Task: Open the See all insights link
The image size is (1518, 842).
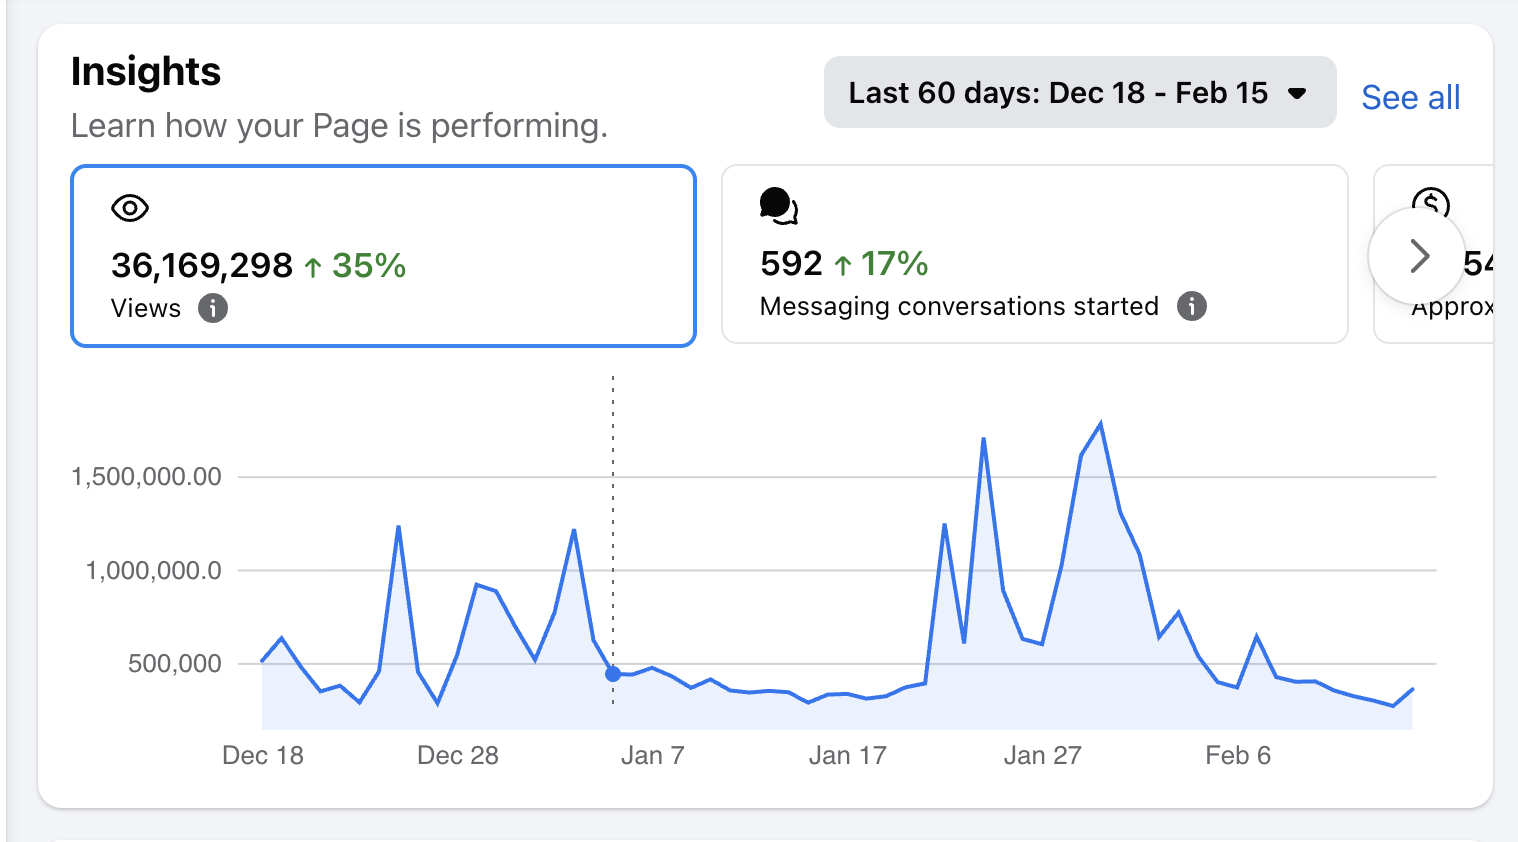Action: [1410, 98]
